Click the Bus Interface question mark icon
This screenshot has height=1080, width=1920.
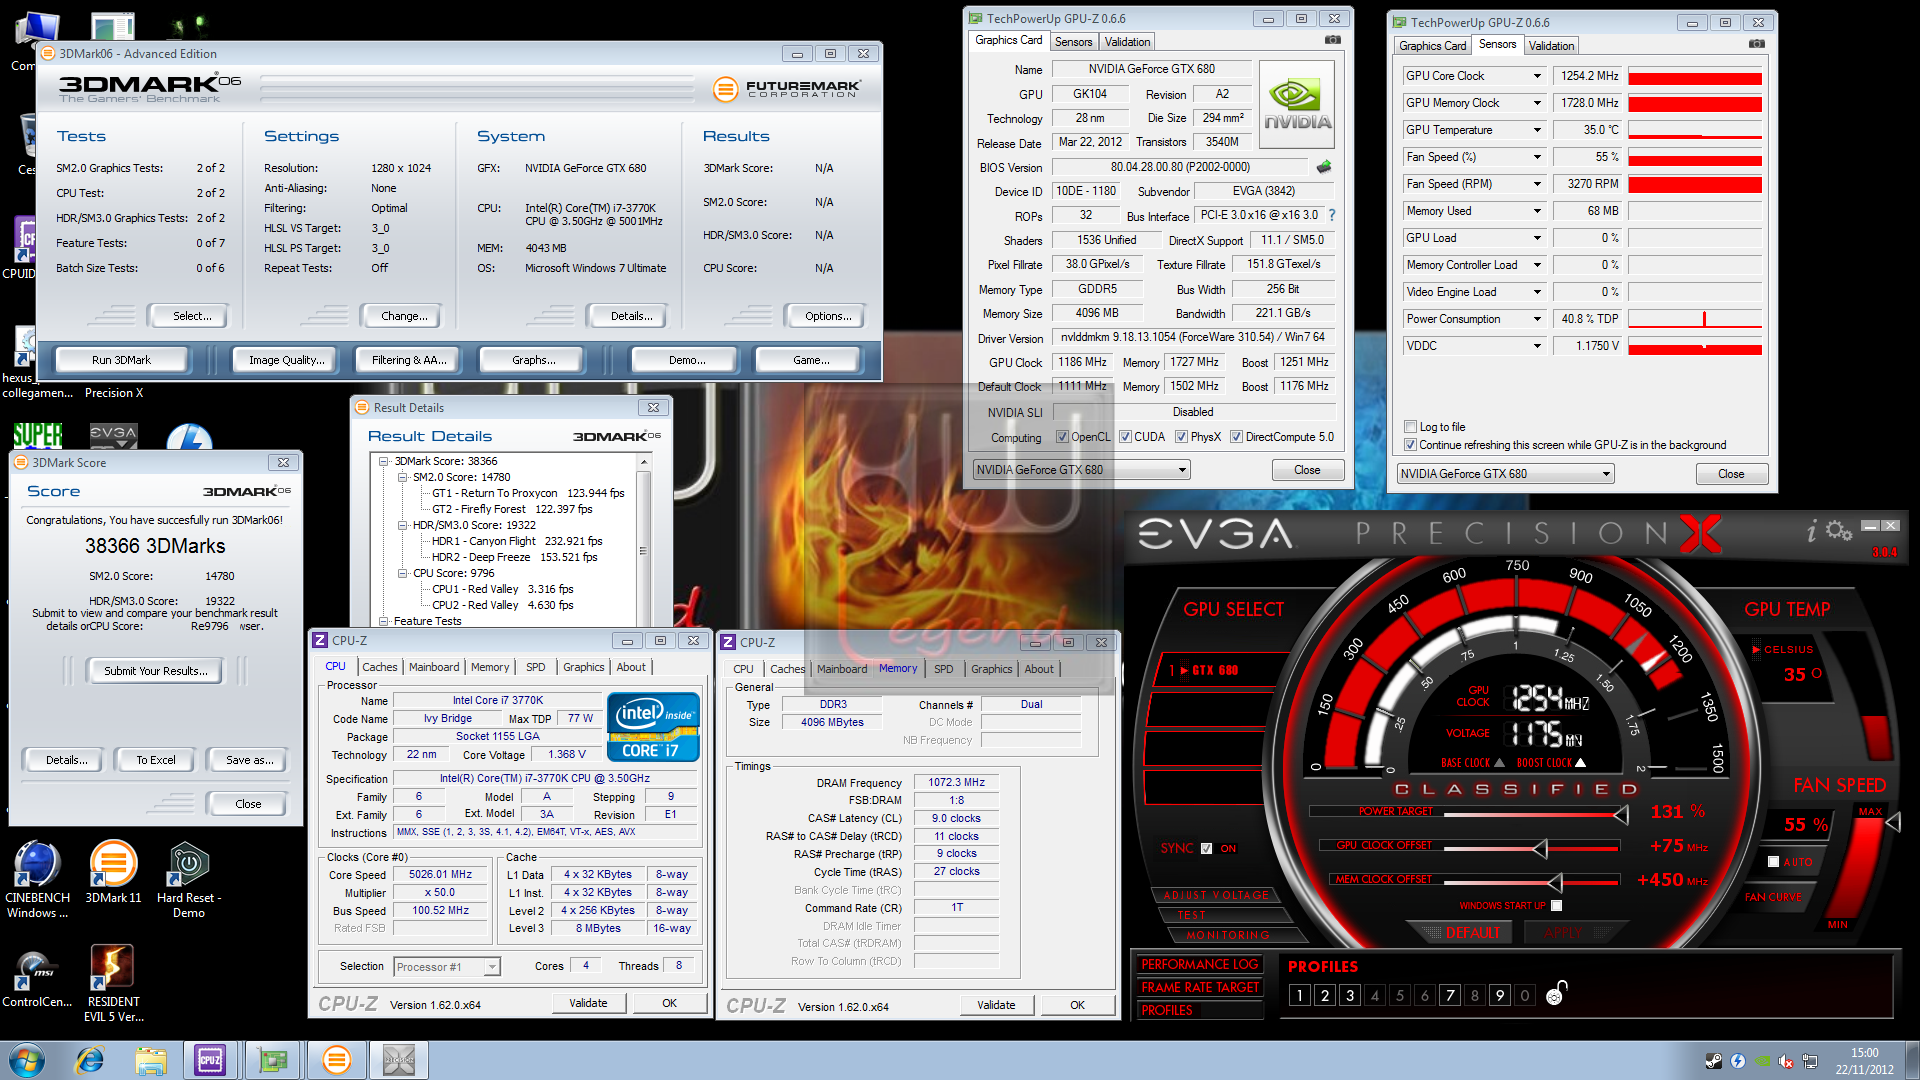coord(1332,215)
